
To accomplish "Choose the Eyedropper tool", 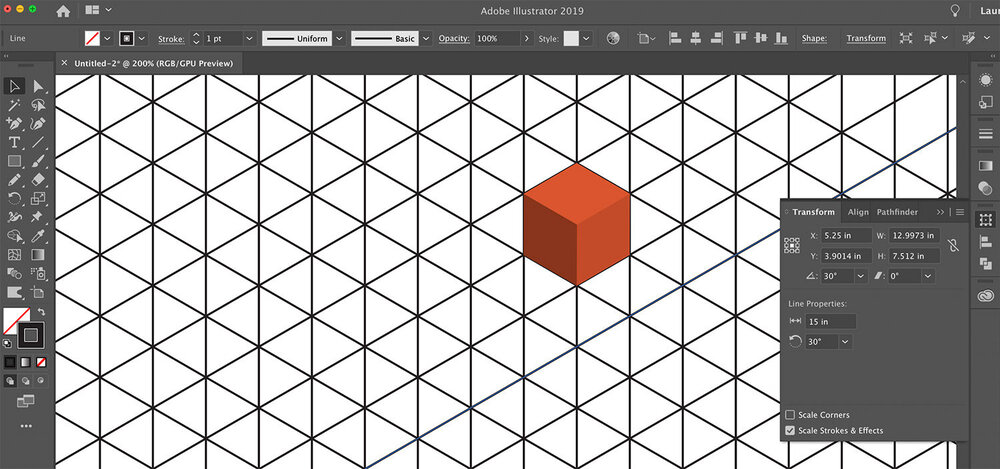I will coord(38,236).
